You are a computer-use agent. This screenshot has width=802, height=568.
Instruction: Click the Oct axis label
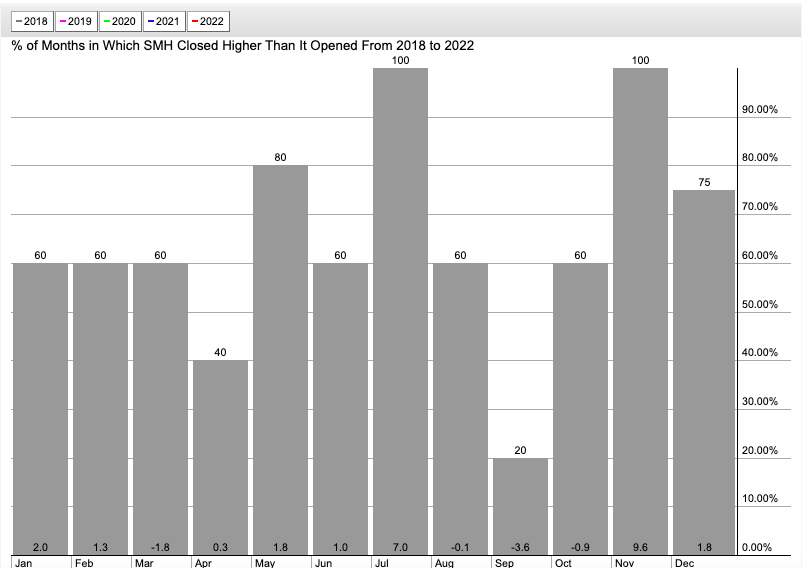pyautogui.click(x=563, y=563)
